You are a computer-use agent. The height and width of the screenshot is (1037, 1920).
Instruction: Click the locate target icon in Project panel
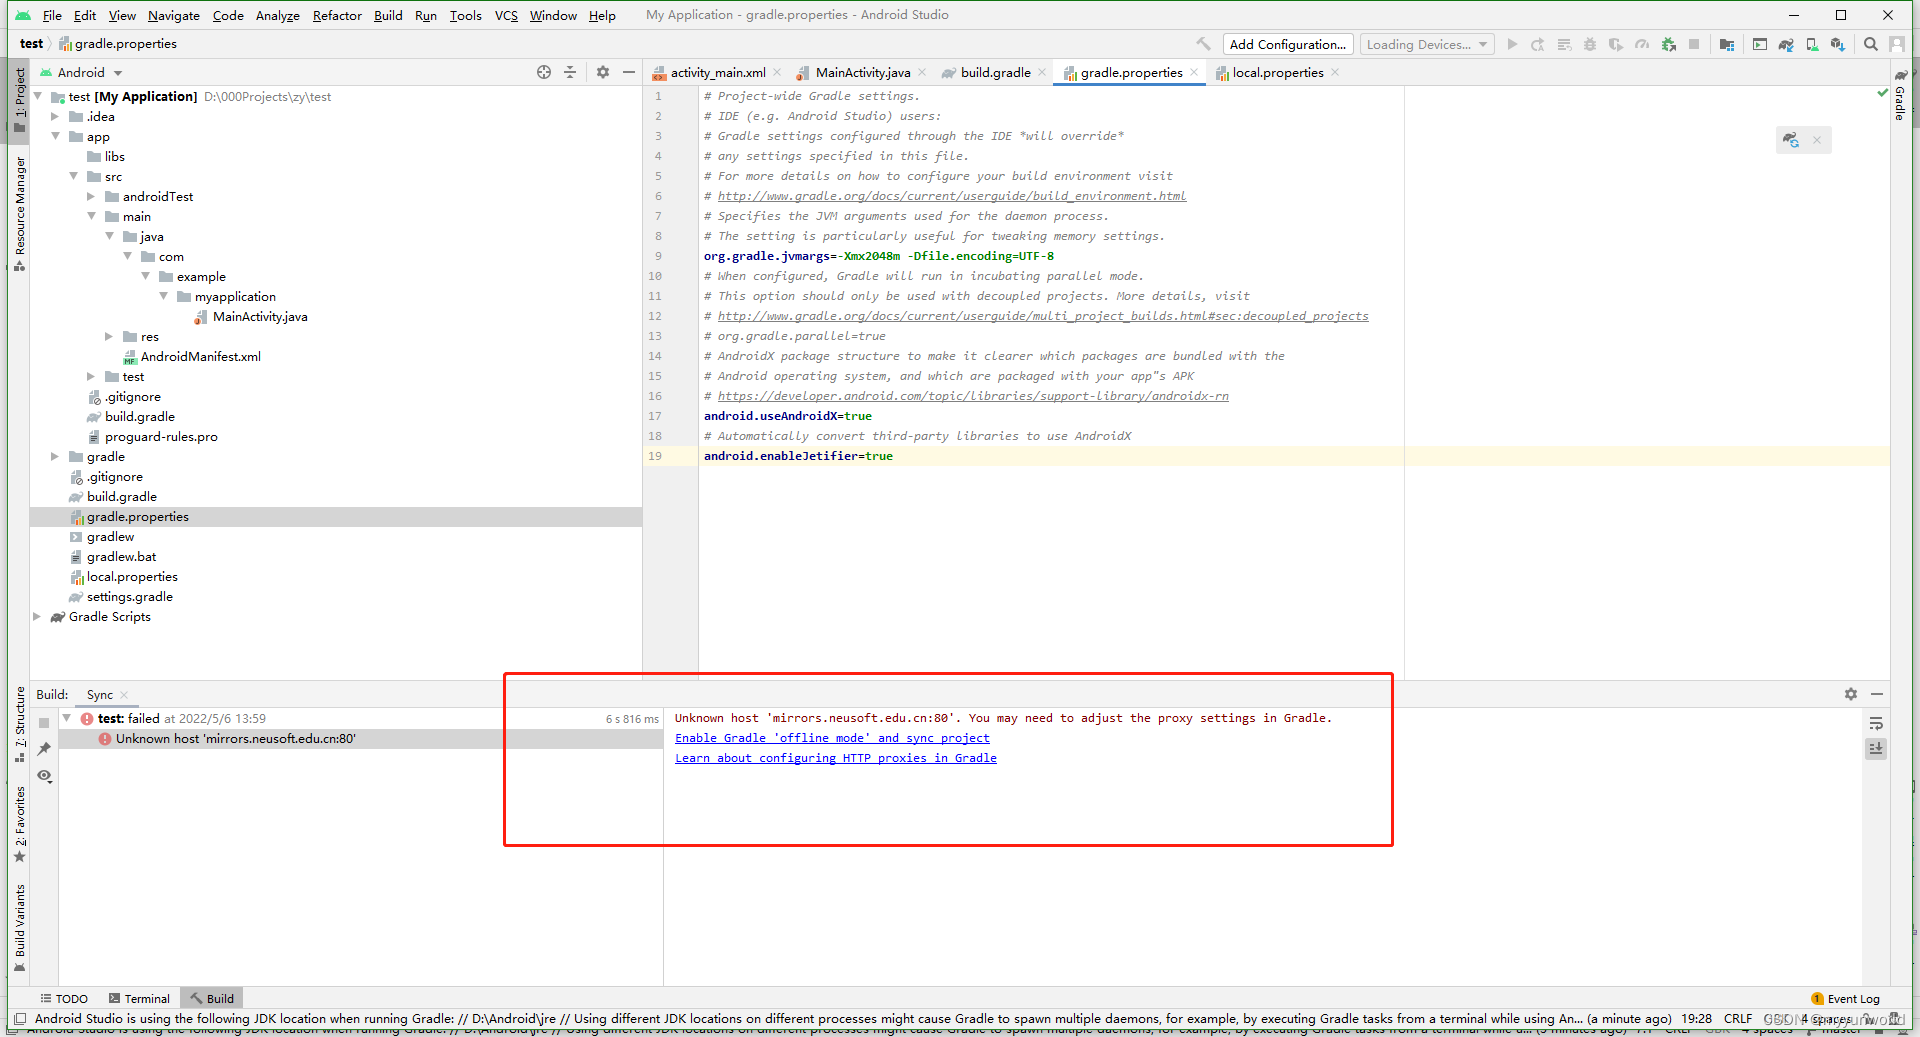coord(544,72)
